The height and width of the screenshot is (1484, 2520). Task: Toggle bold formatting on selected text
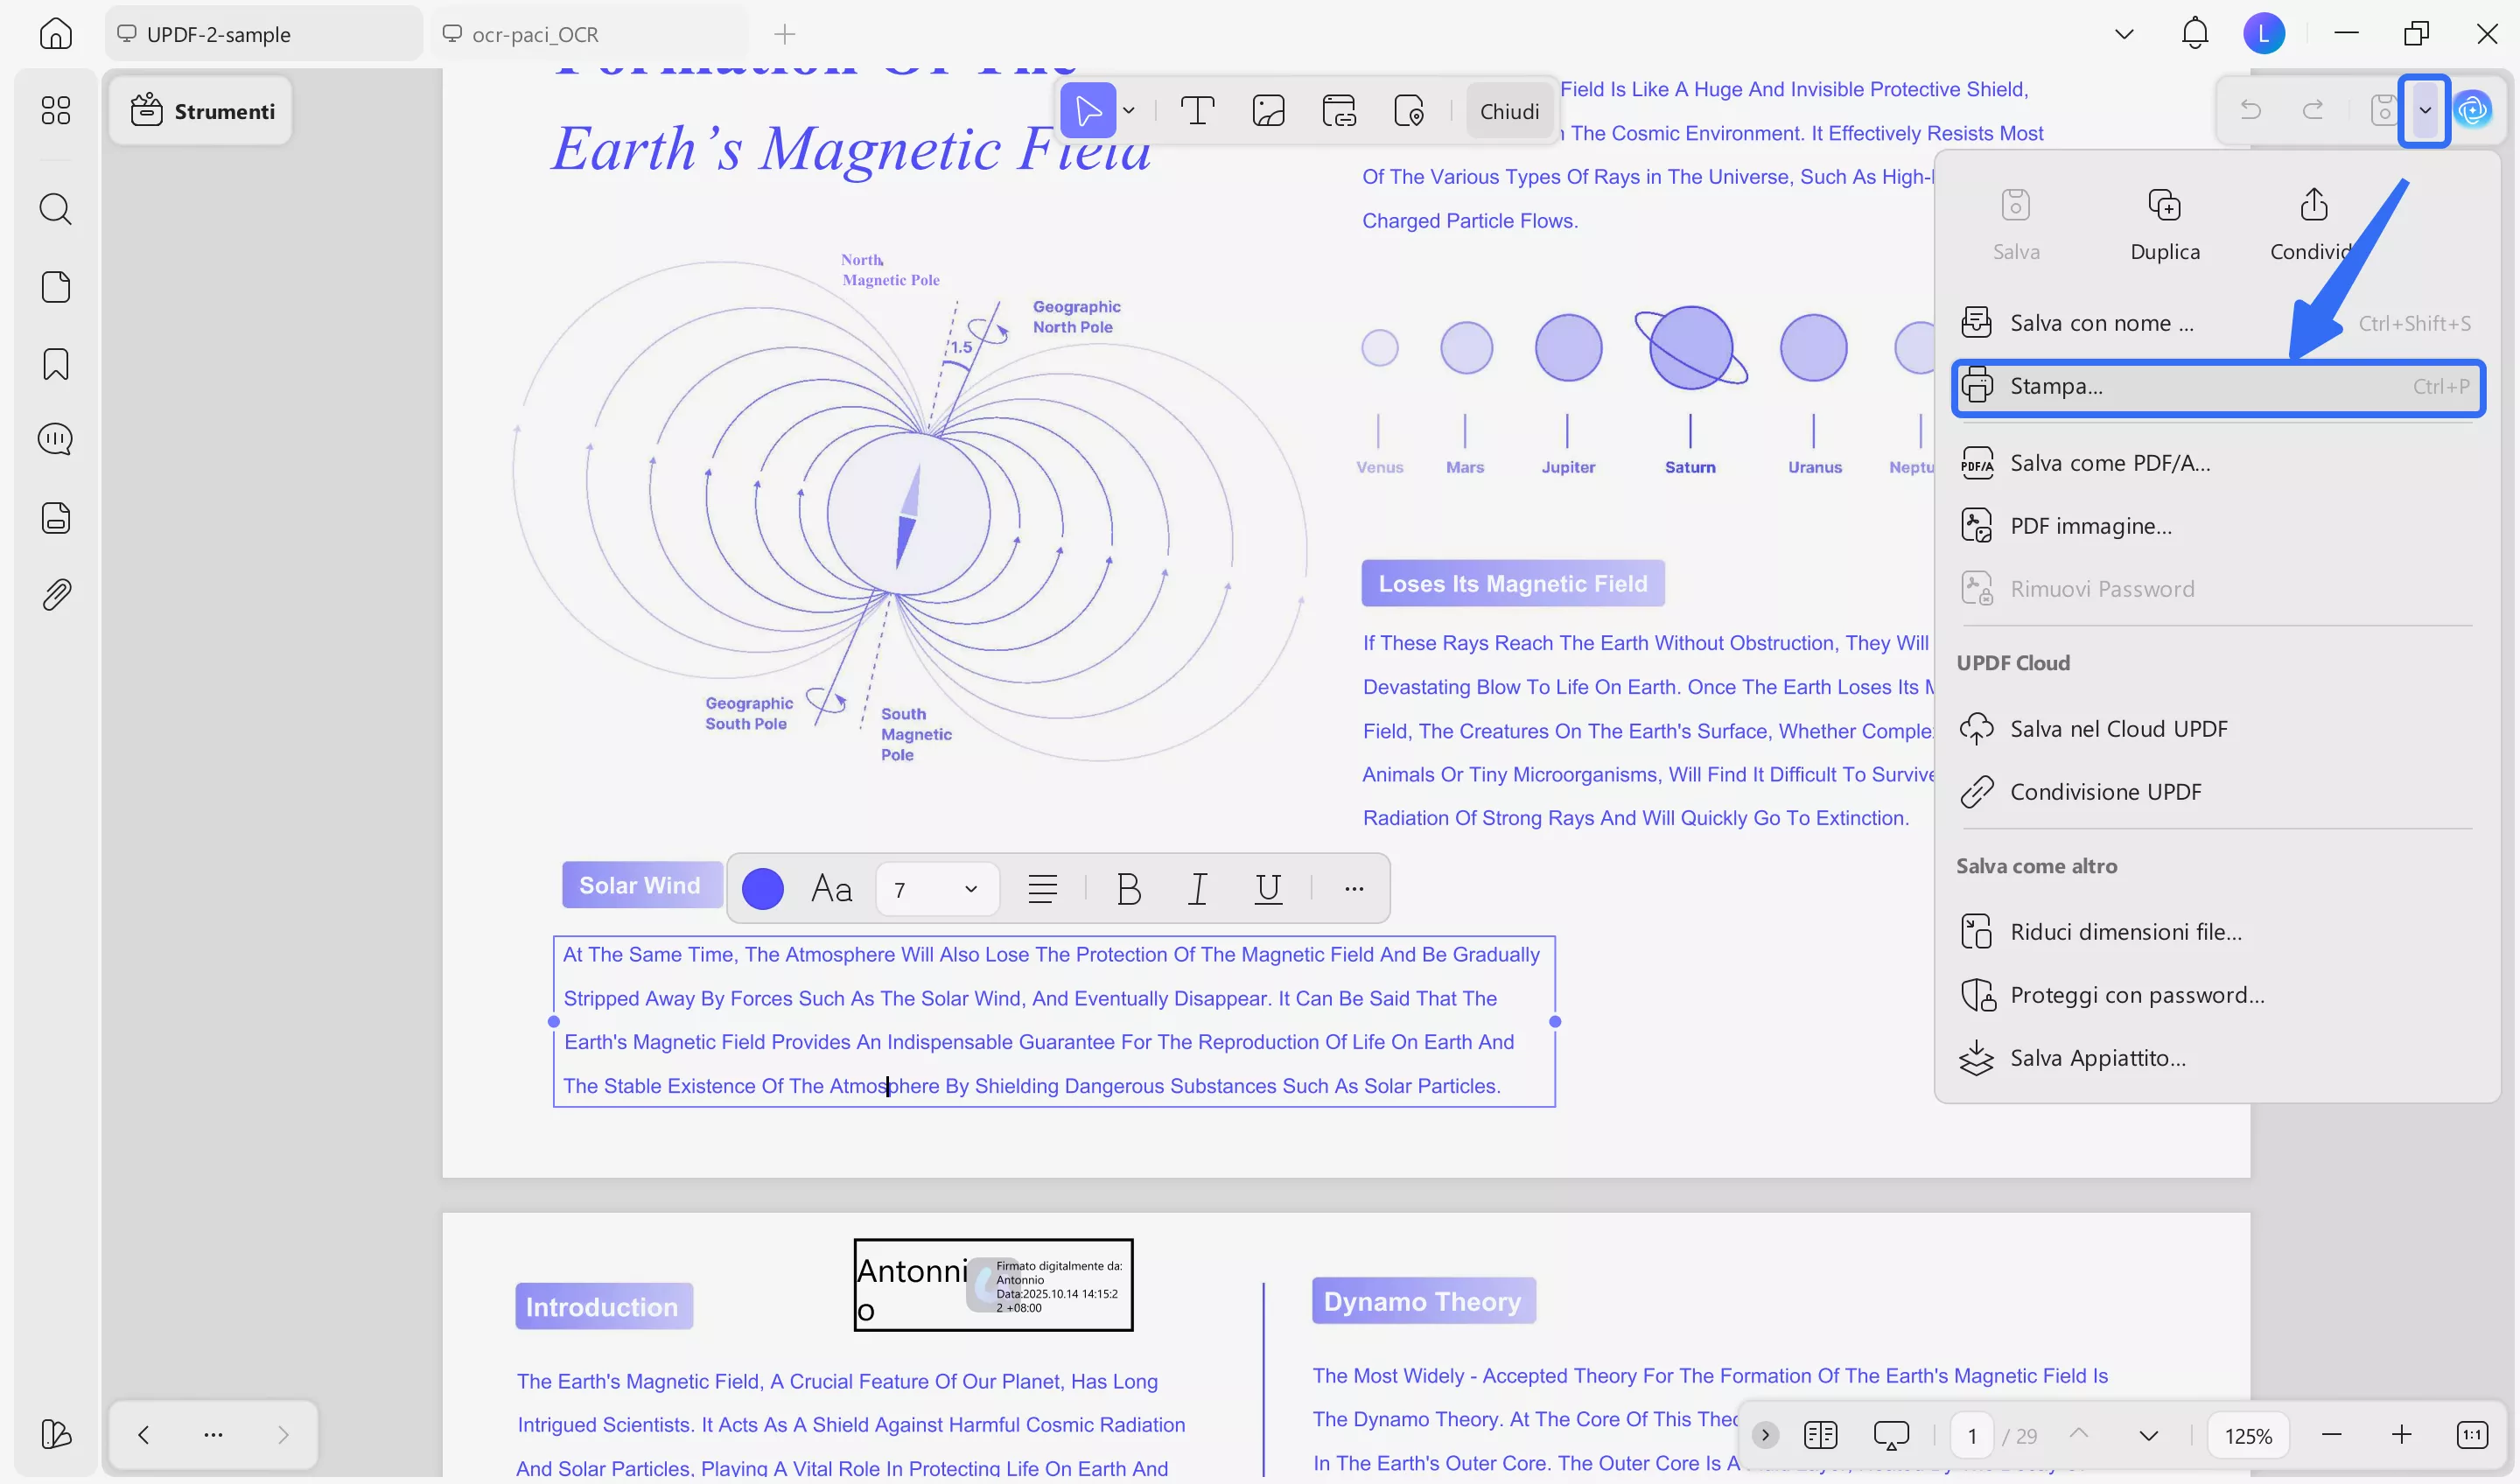click(x=1129, y=888)
